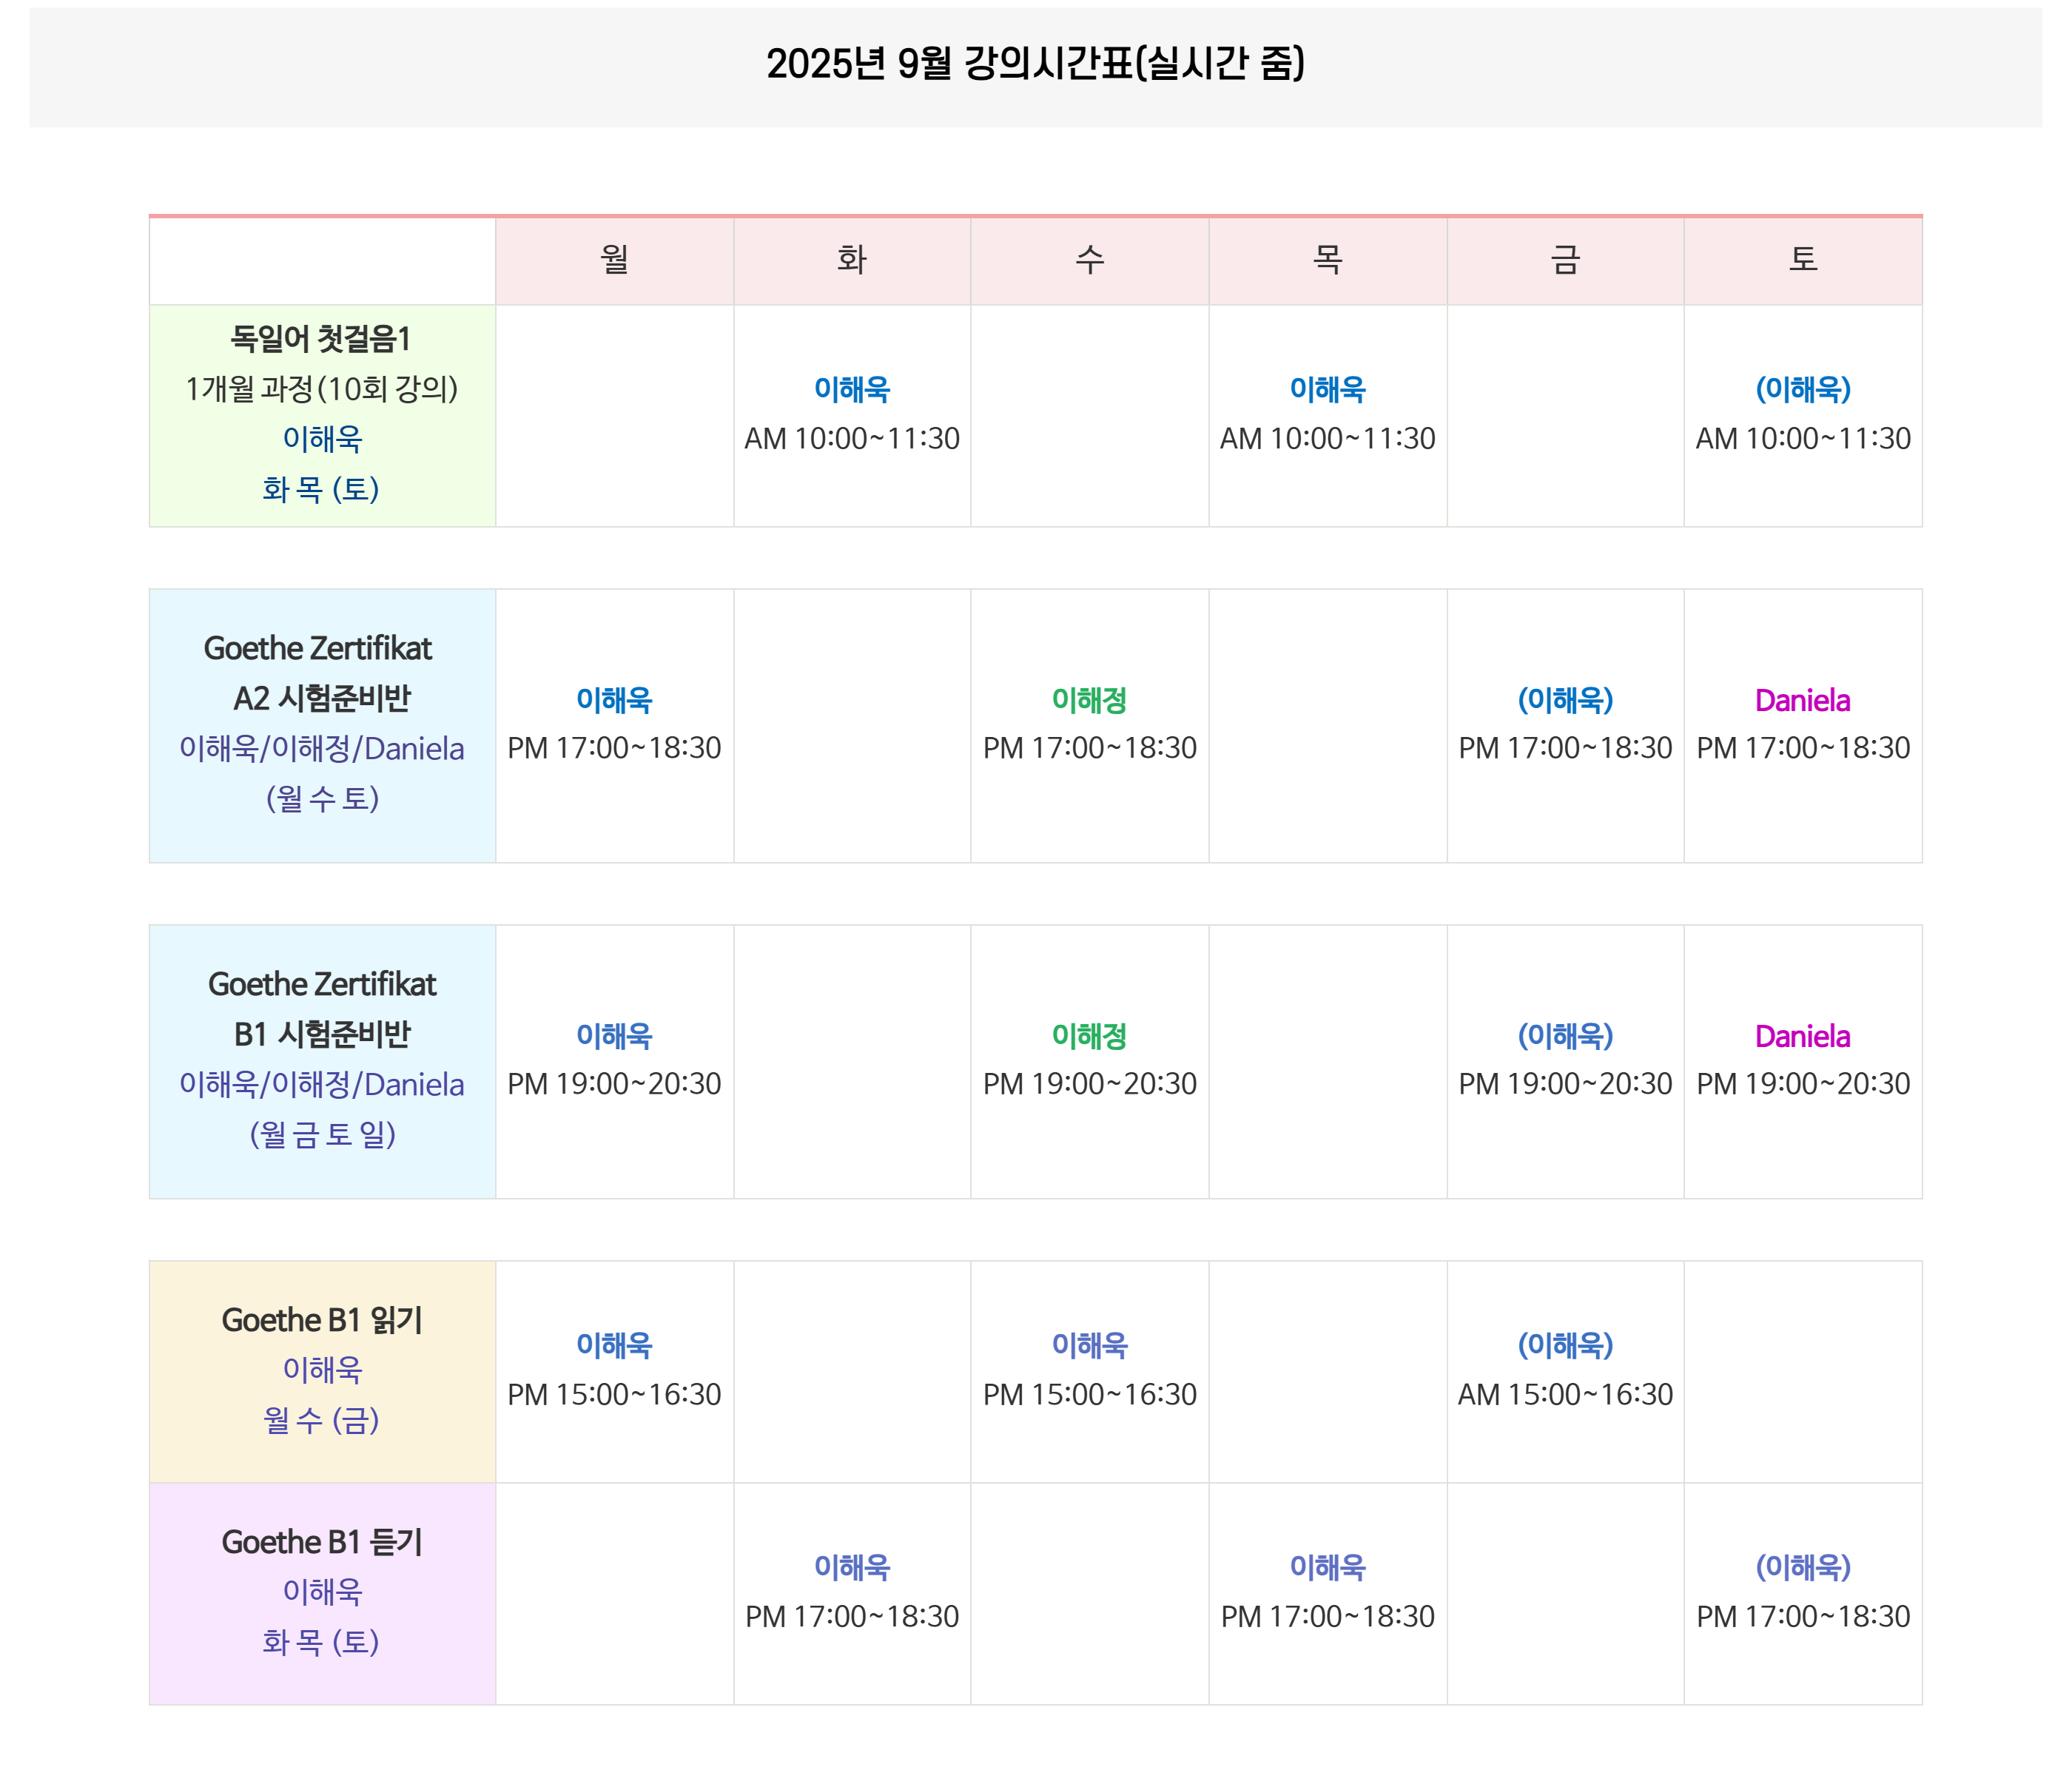The width and height of the screenshot is (2072, 1767).
Task: Click Friday (이해욱) AM 15:00~16:30 읽기 class
Action: [x=1565, y=1371]
